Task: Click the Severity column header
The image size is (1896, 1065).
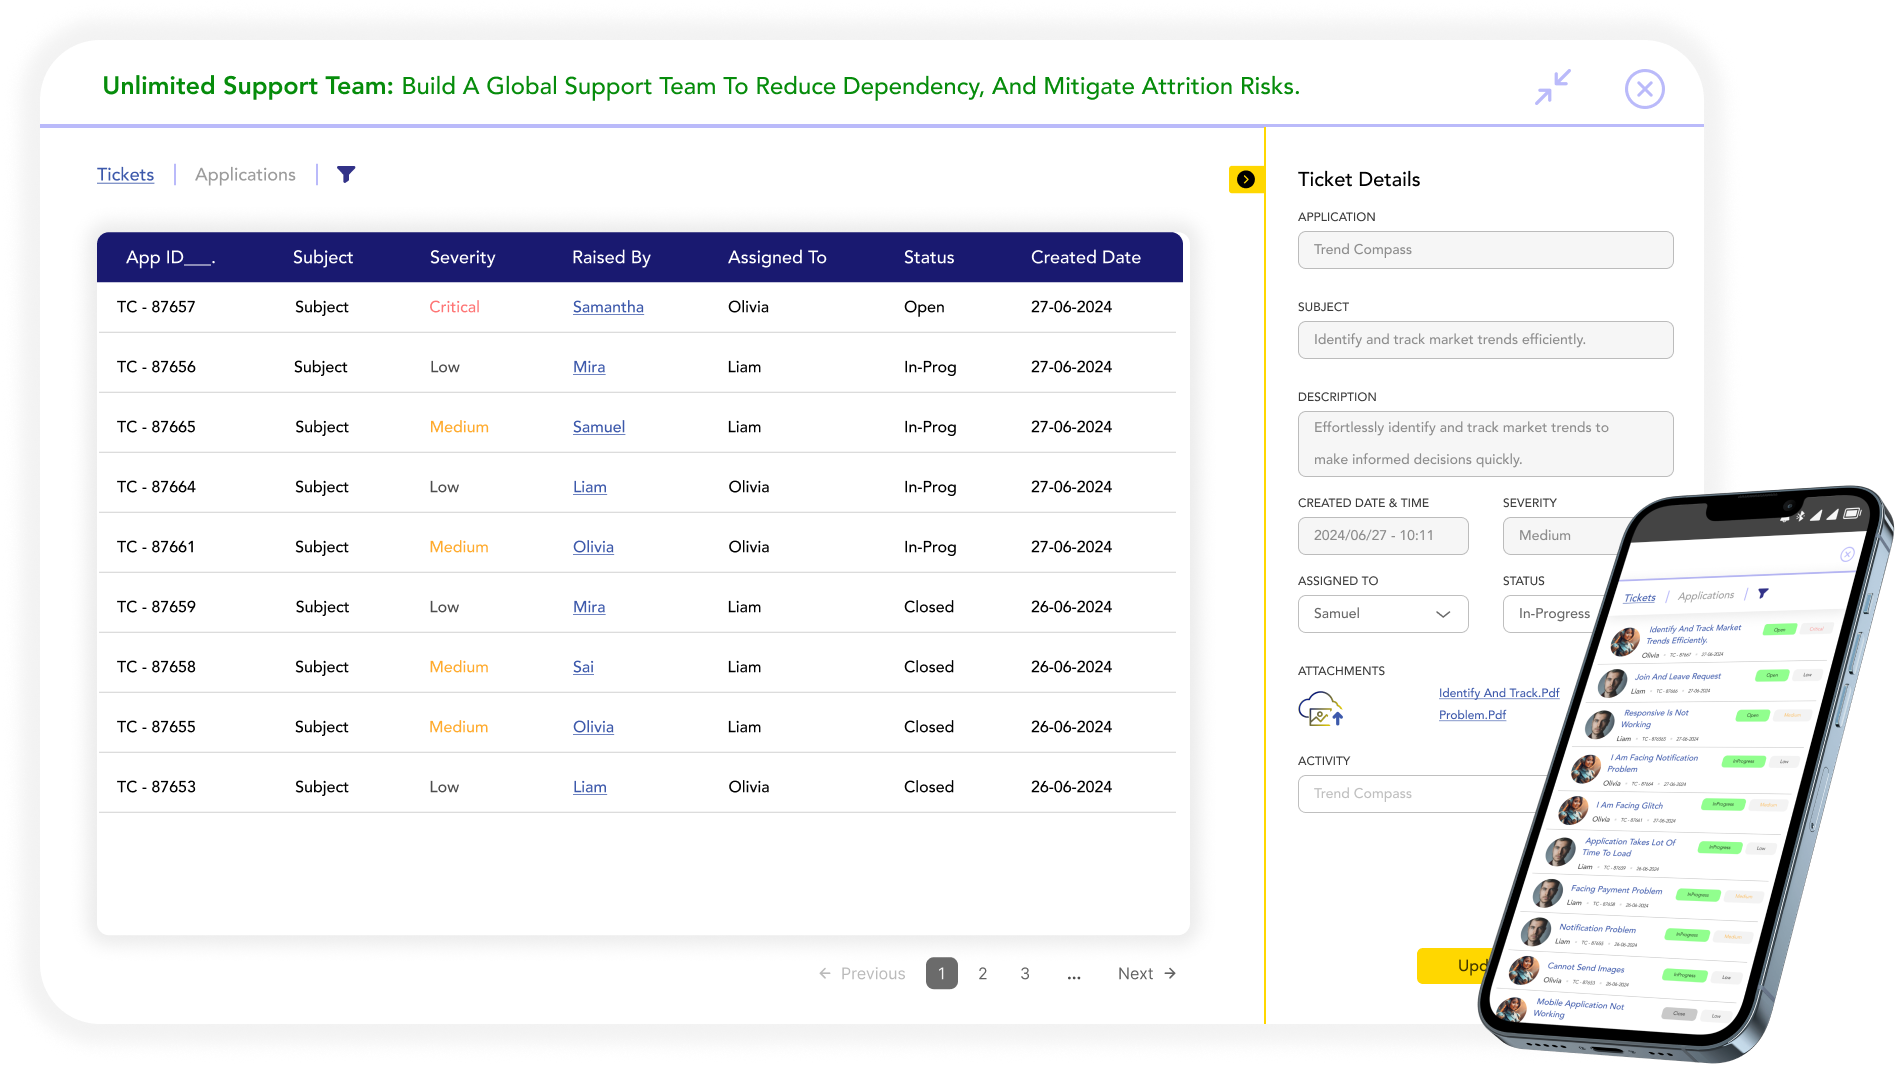Action: 462,258
